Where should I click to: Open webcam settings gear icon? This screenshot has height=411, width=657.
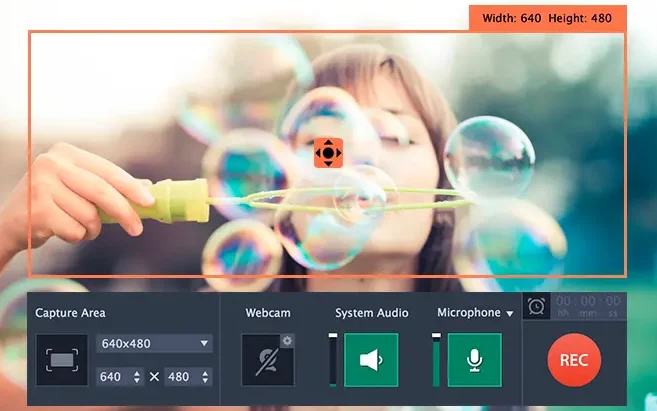pos(287,341)
